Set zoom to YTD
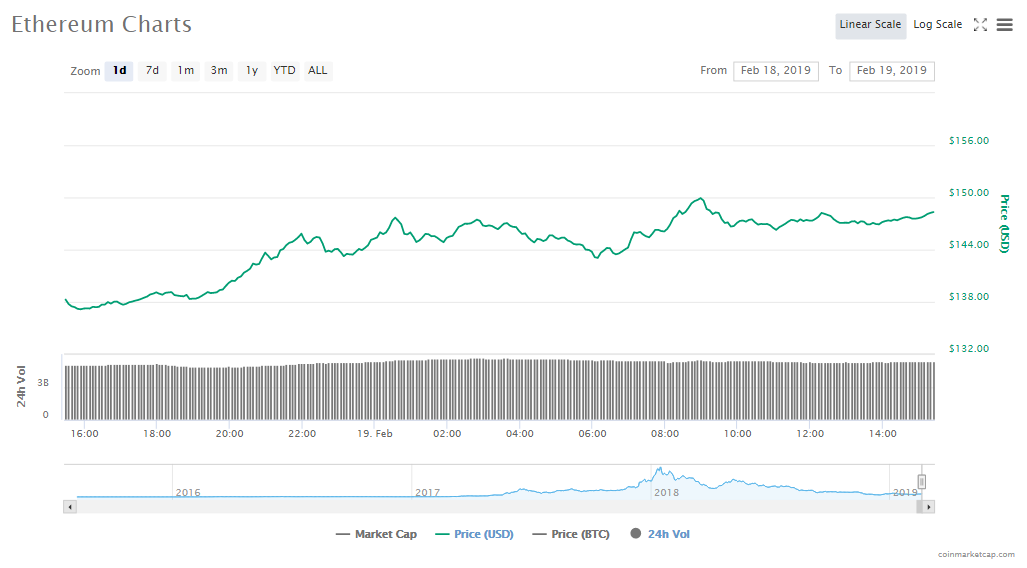 285,71
